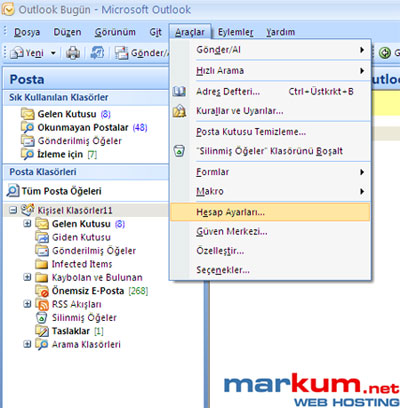
Task: Choose Adres Defteri from Araçlar menu
Action: [x=270, y=91]
